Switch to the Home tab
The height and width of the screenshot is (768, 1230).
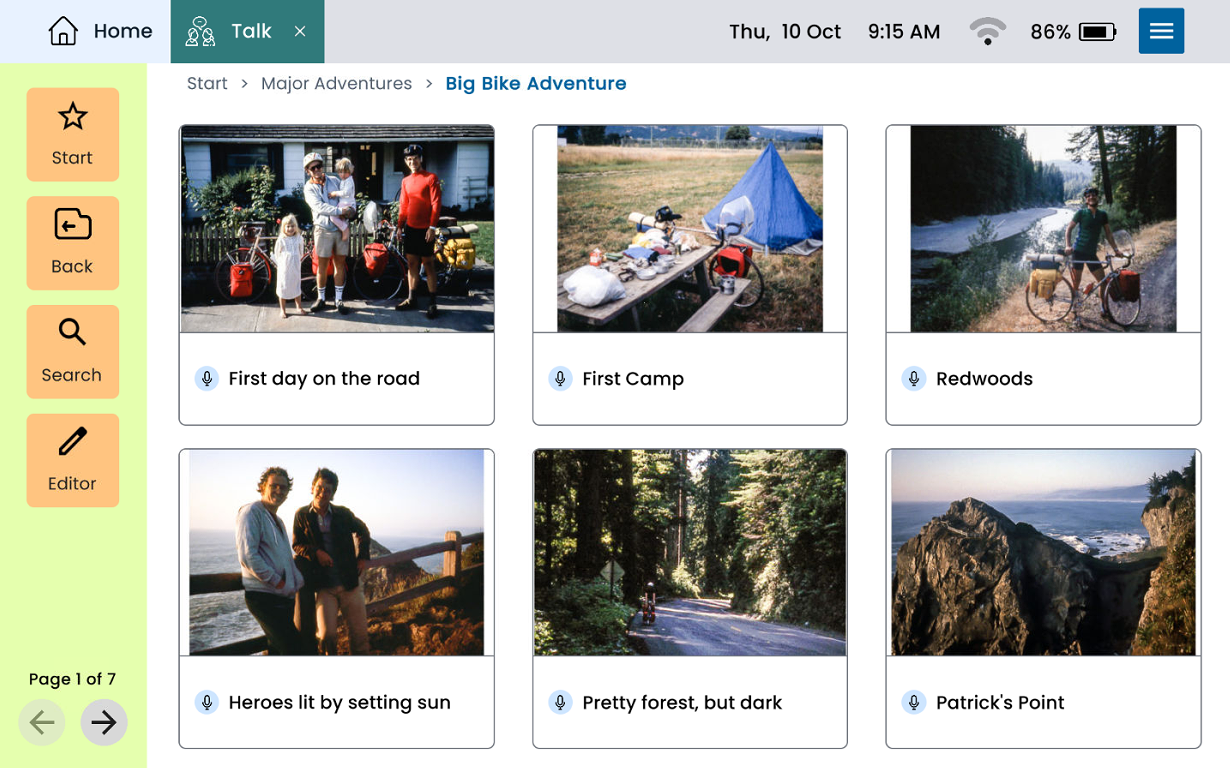[x=100, y=31]
